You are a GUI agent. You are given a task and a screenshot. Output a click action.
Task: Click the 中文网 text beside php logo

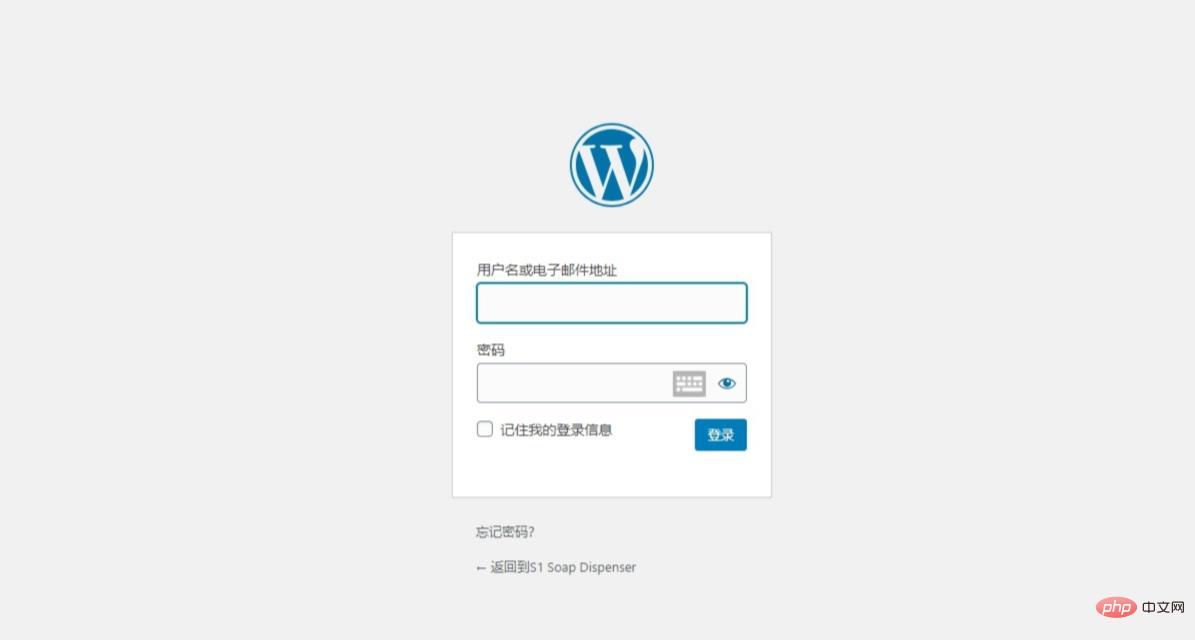(x=1164, y=607)
